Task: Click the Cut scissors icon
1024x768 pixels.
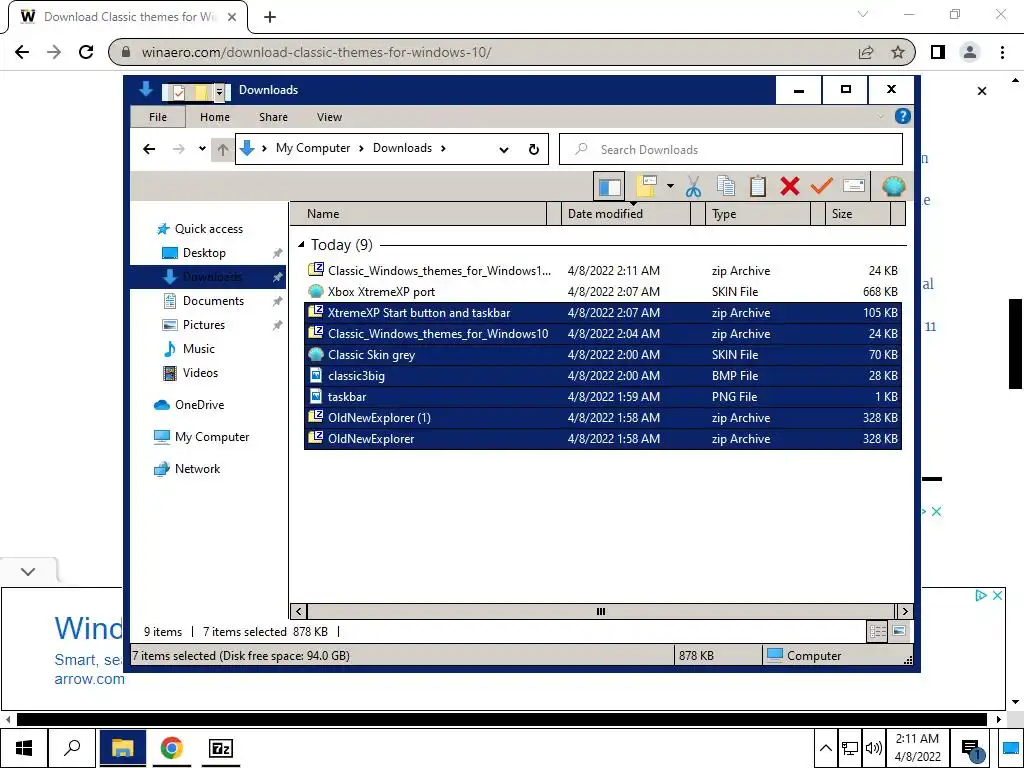Action: point(694,187)
